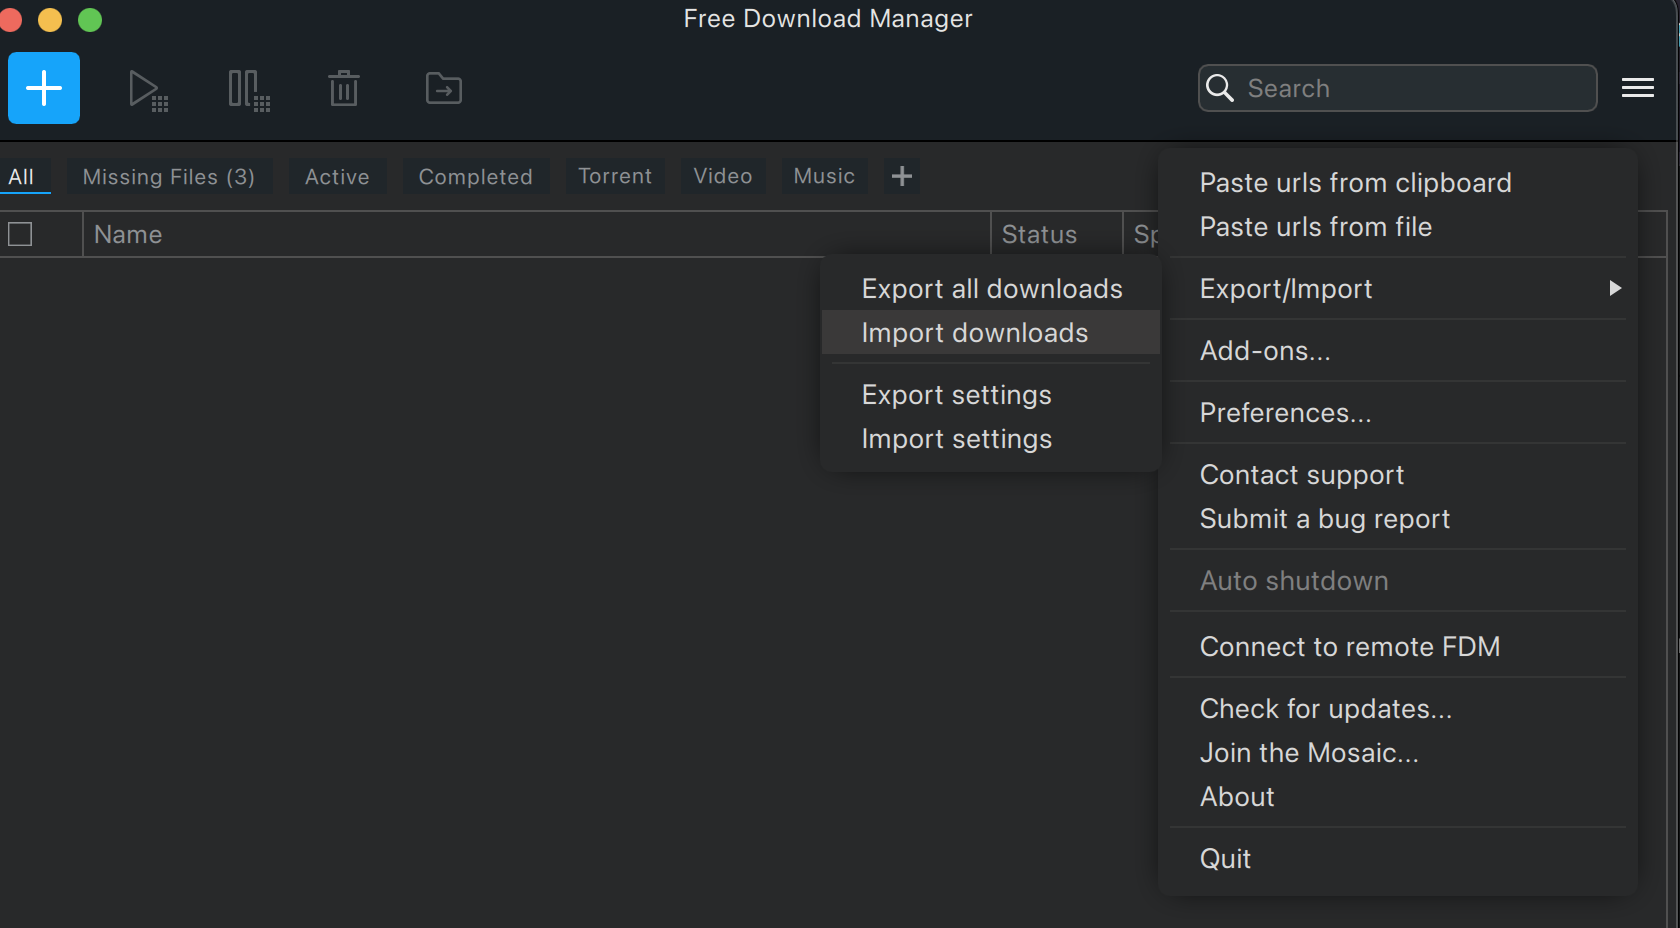
Task: Click the pause all downloads icon
Action: [x=248, y=90]
